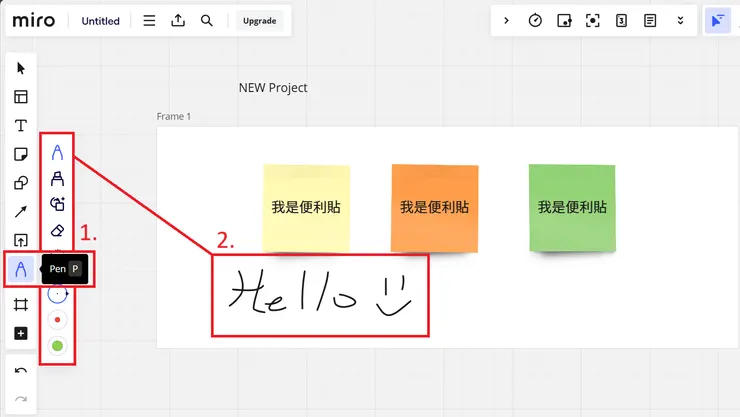740x417 pixels.
Task: Select the NEW Project text
Action: coord(273,88)
